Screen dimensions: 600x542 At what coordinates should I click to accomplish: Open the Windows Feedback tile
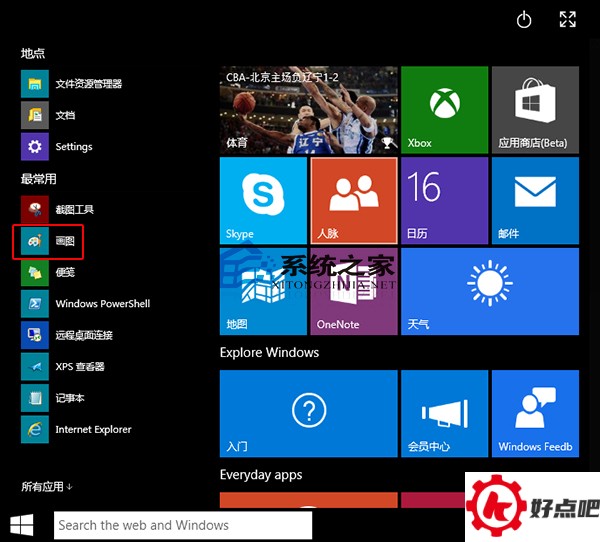point(535,413)
